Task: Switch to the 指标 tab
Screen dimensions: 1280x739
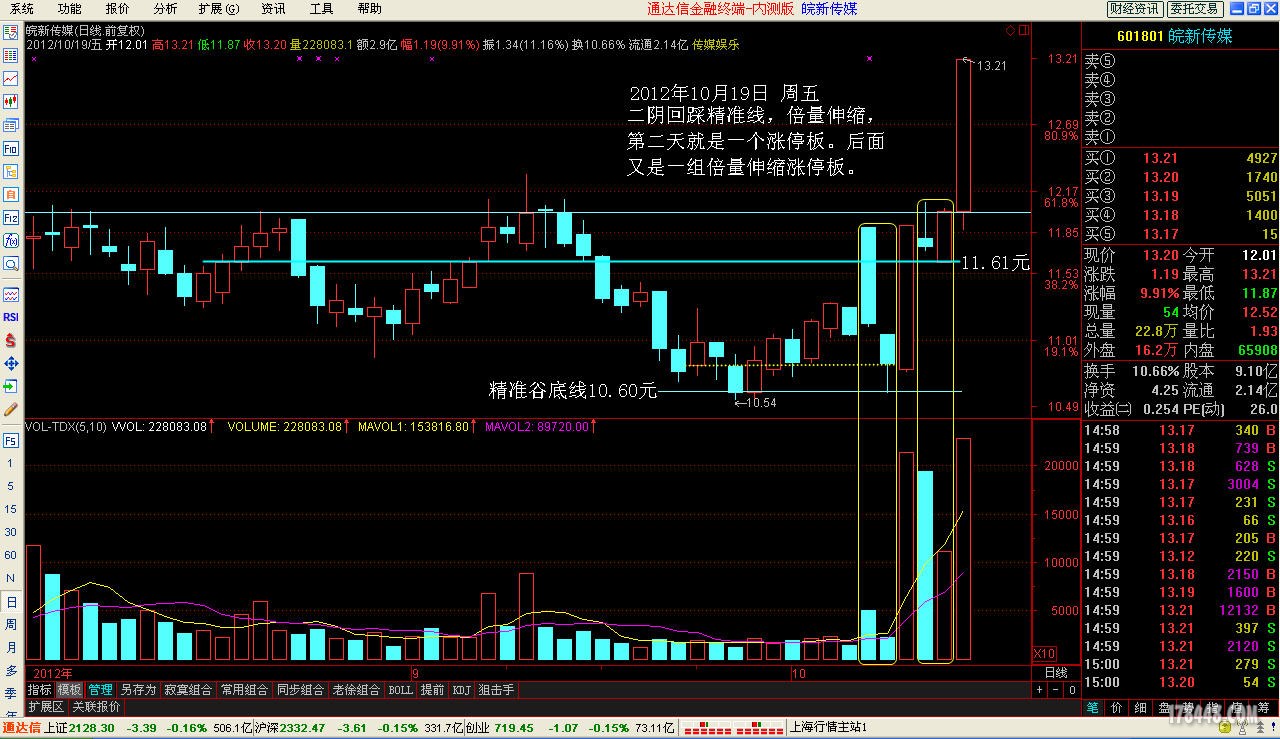Action: [x=40, y=690]
